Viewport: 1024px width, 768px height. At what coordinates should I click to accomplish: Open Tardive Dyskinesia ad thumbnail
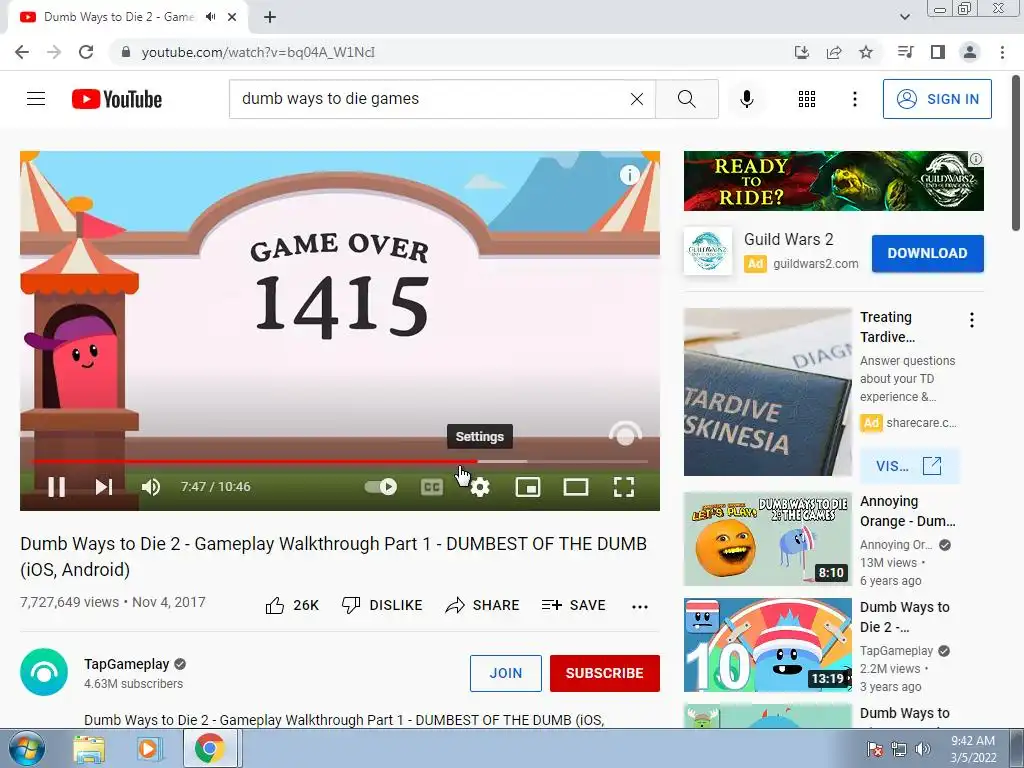pyautogui.click(x=767, y=392)
